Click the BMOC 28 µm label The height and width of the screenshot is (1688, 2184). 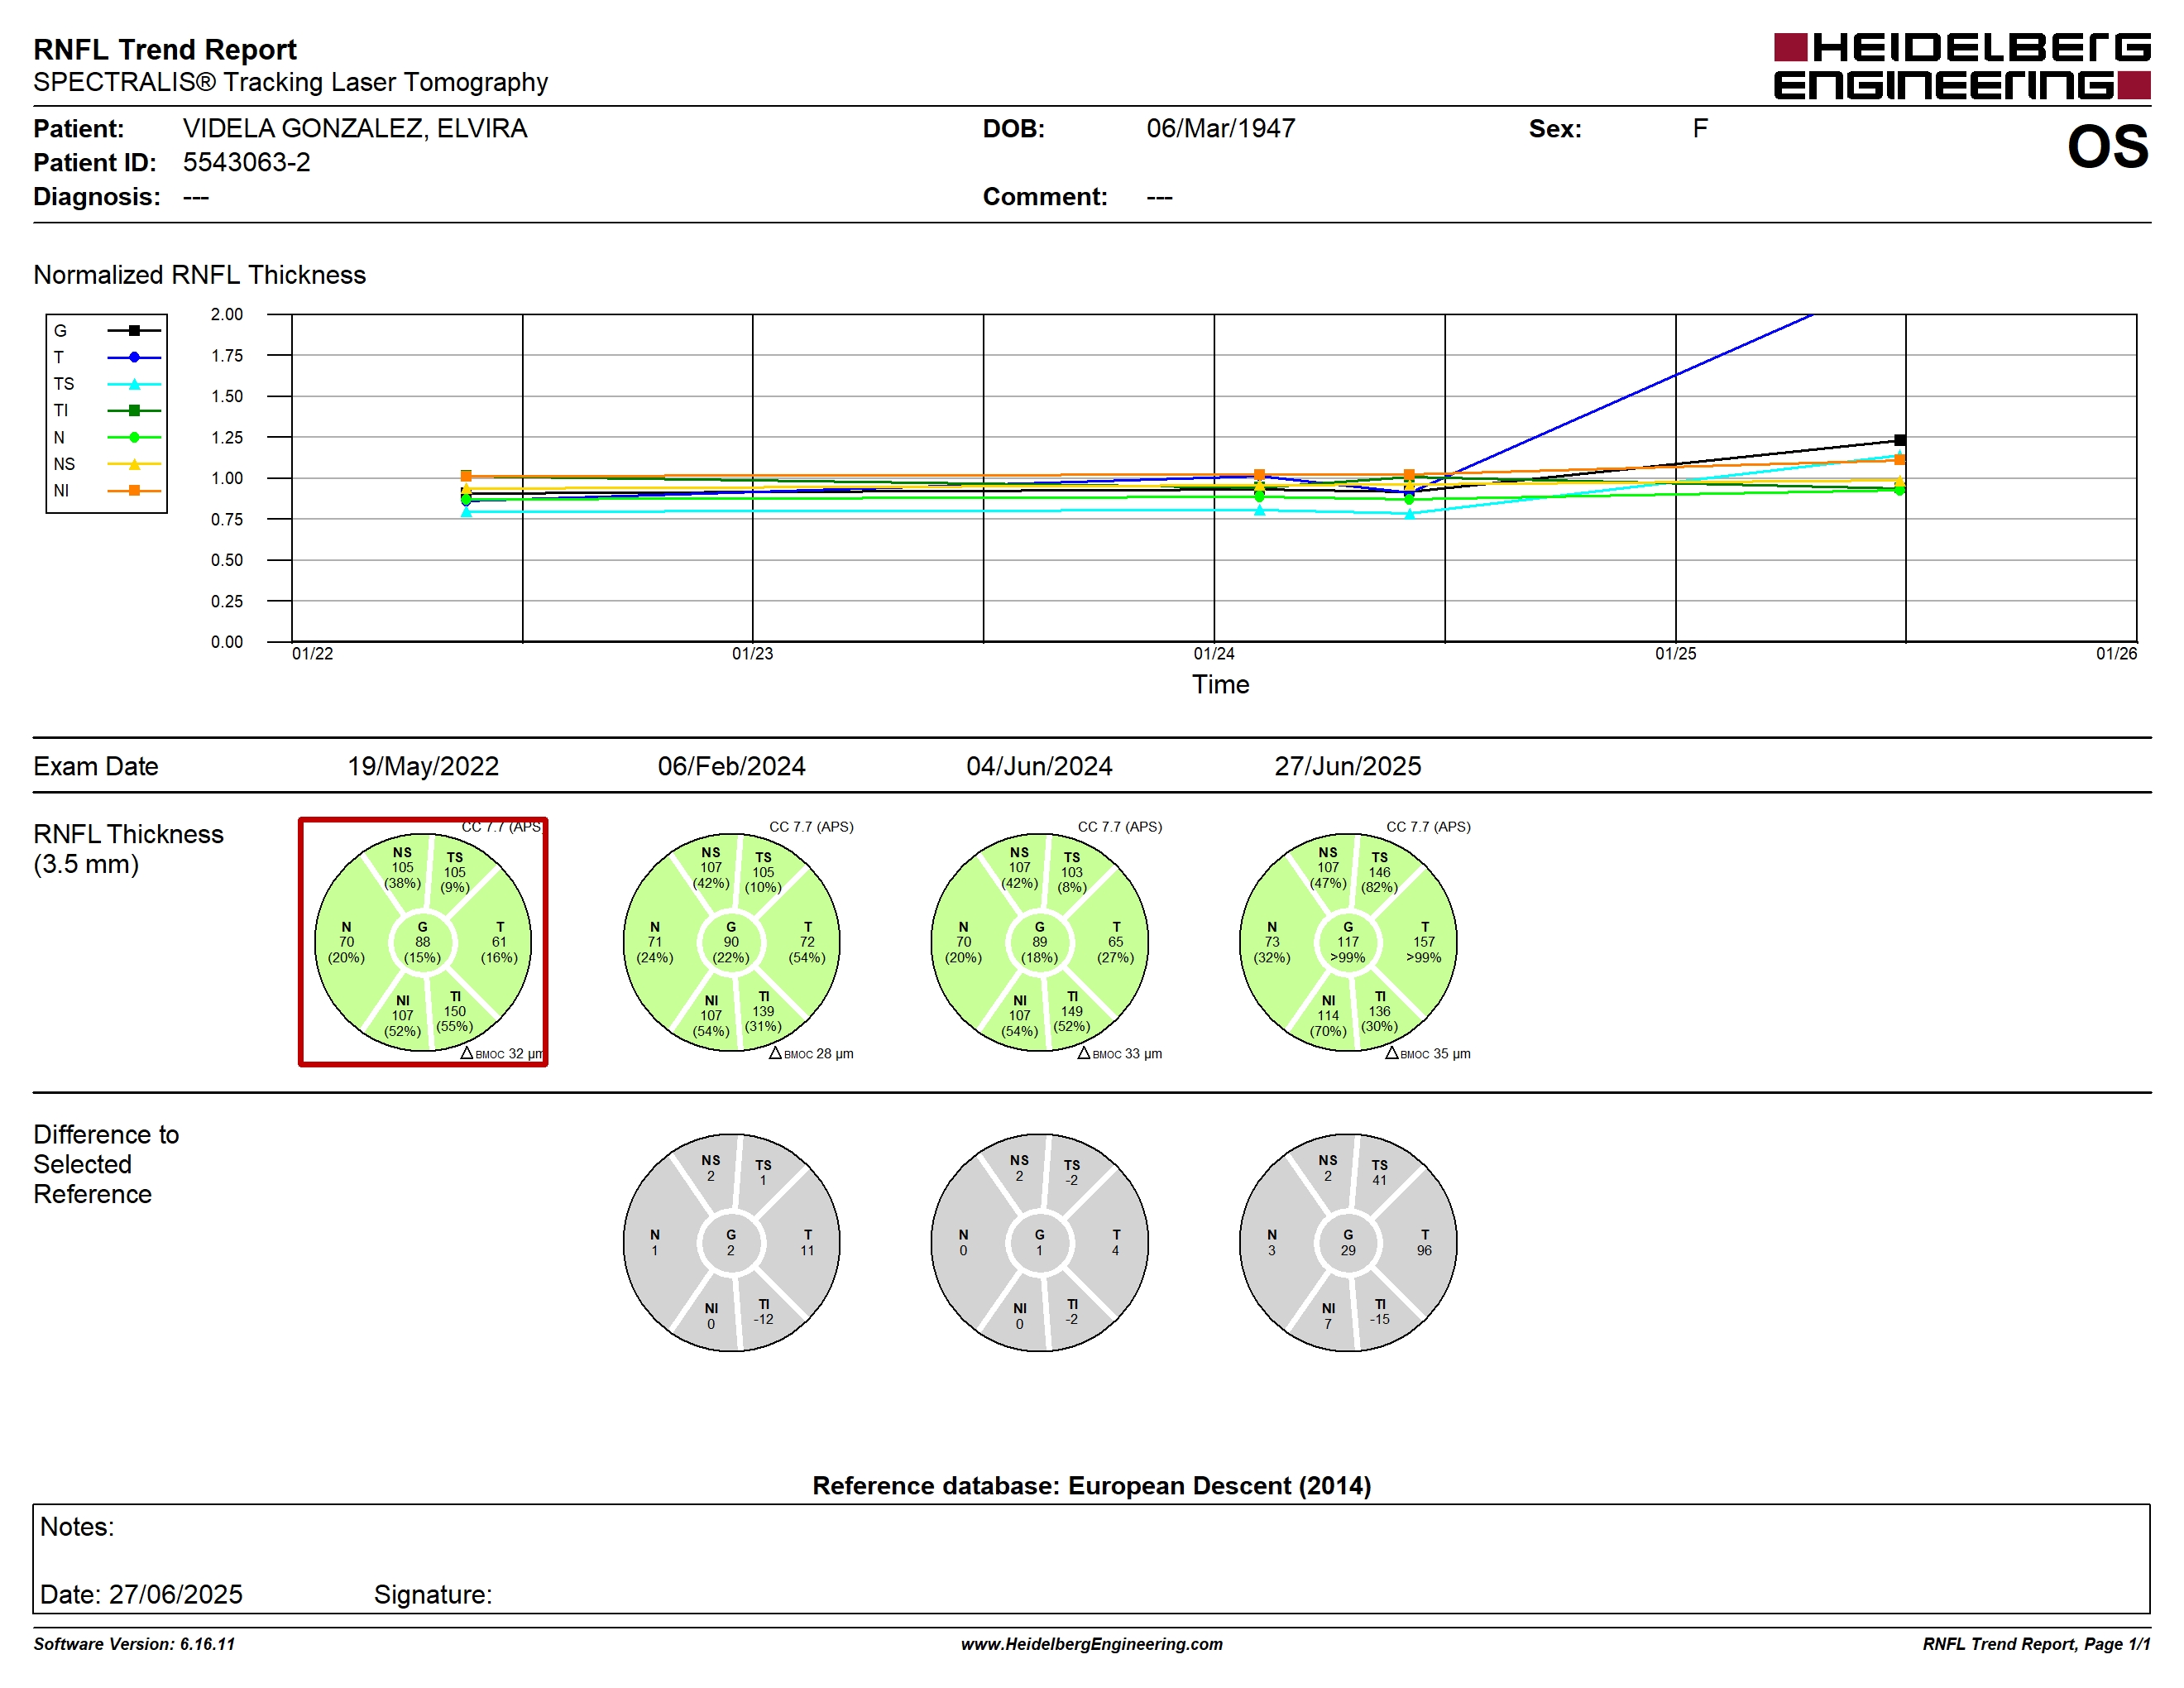pos(811,1053)
